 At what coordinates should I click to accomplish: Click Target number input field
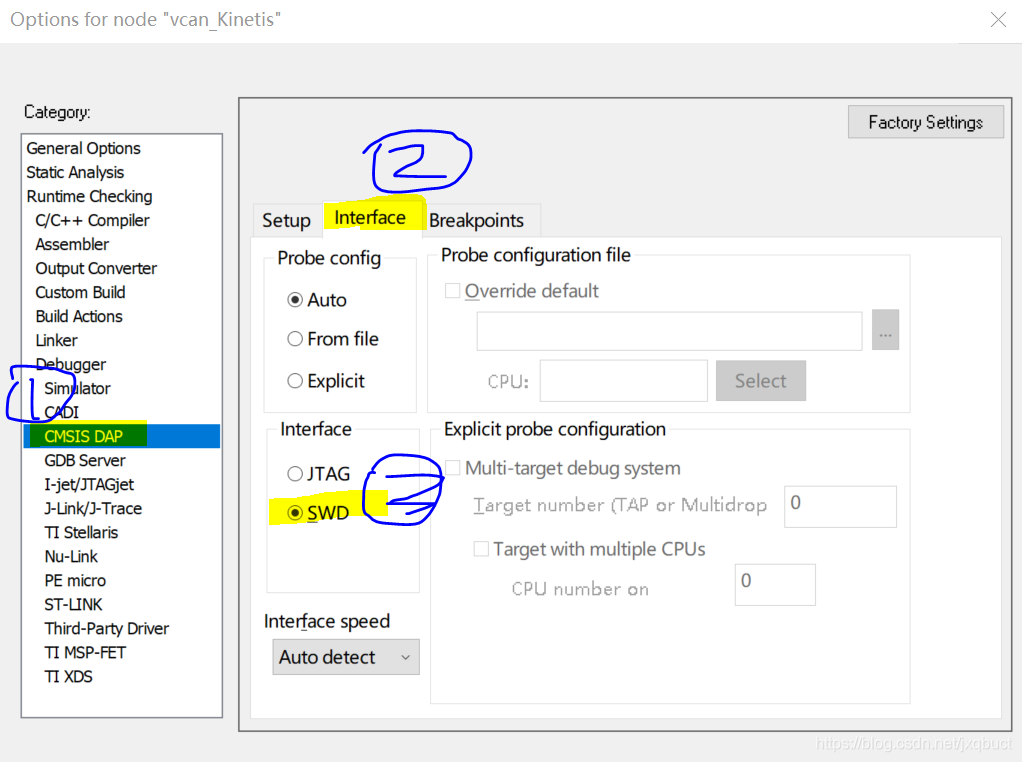click(x=840, y=506)
